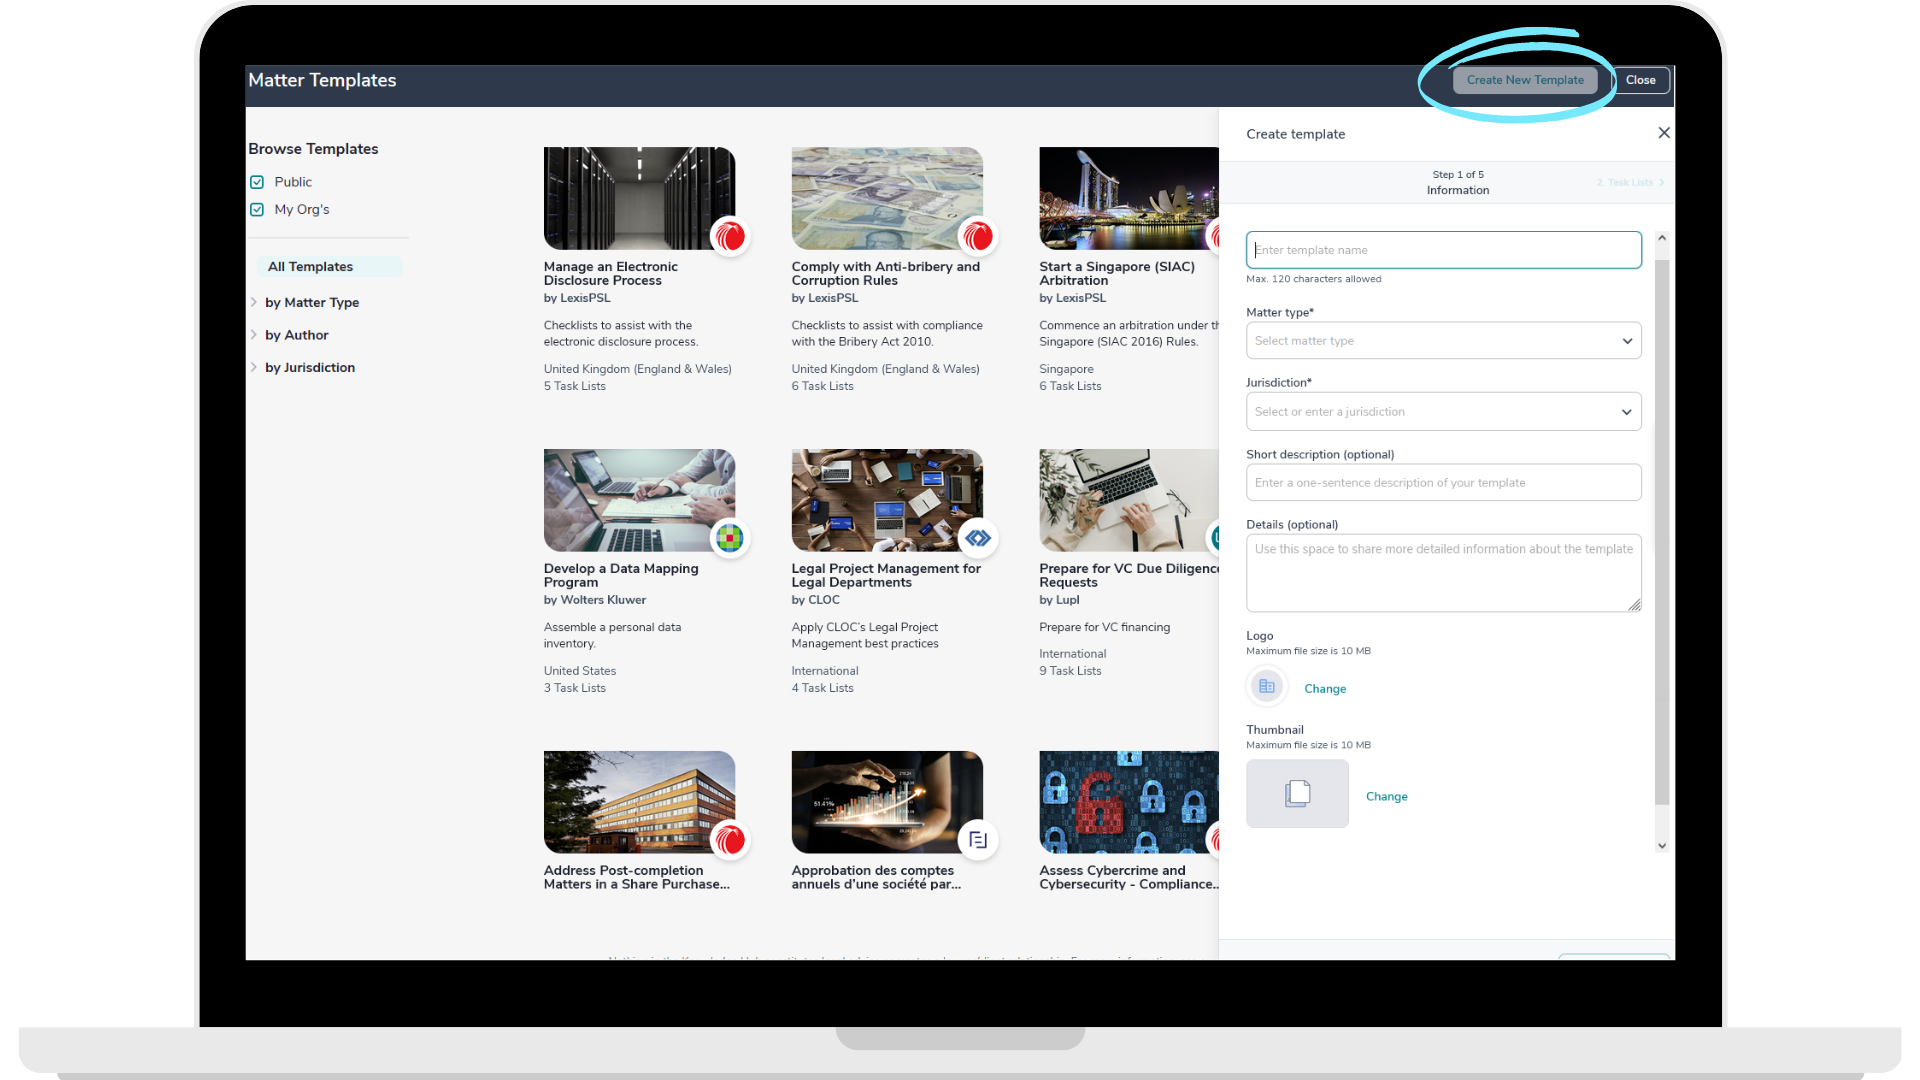Click the document logo on Approbation des comptes card
Viewport: 1920px width, 1080px height.
978,840
